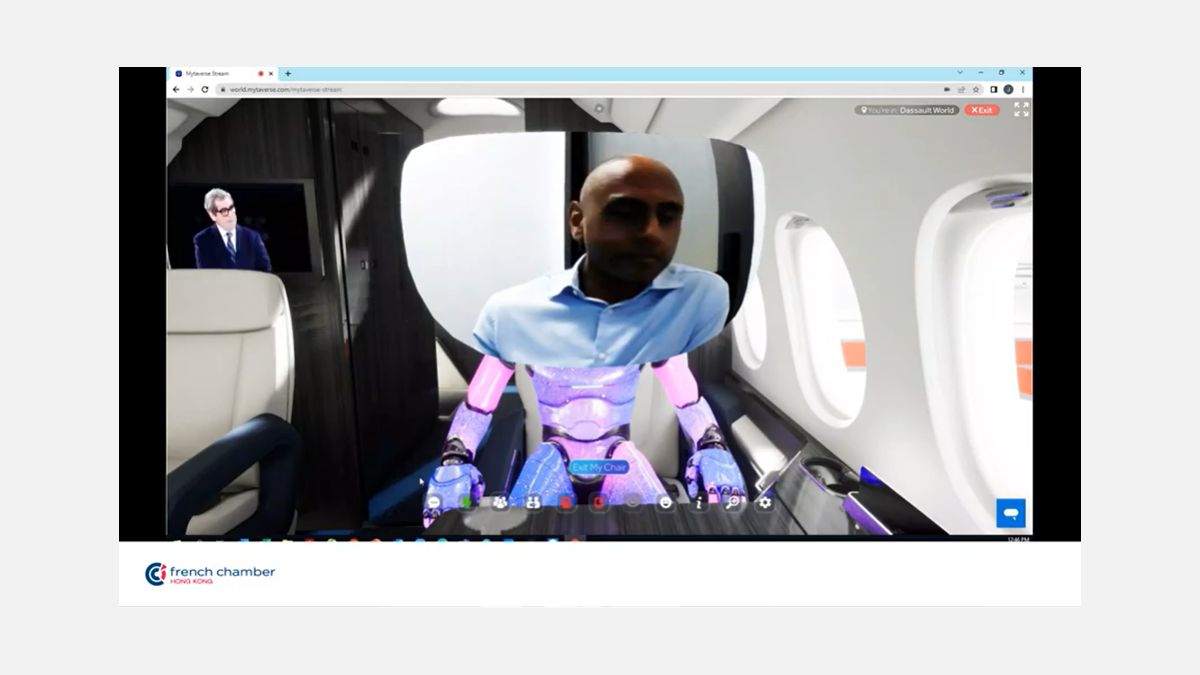Open the emoji reactions smiley icon
This screenshot has width=1200, height=675.
(x=666, y=503)
